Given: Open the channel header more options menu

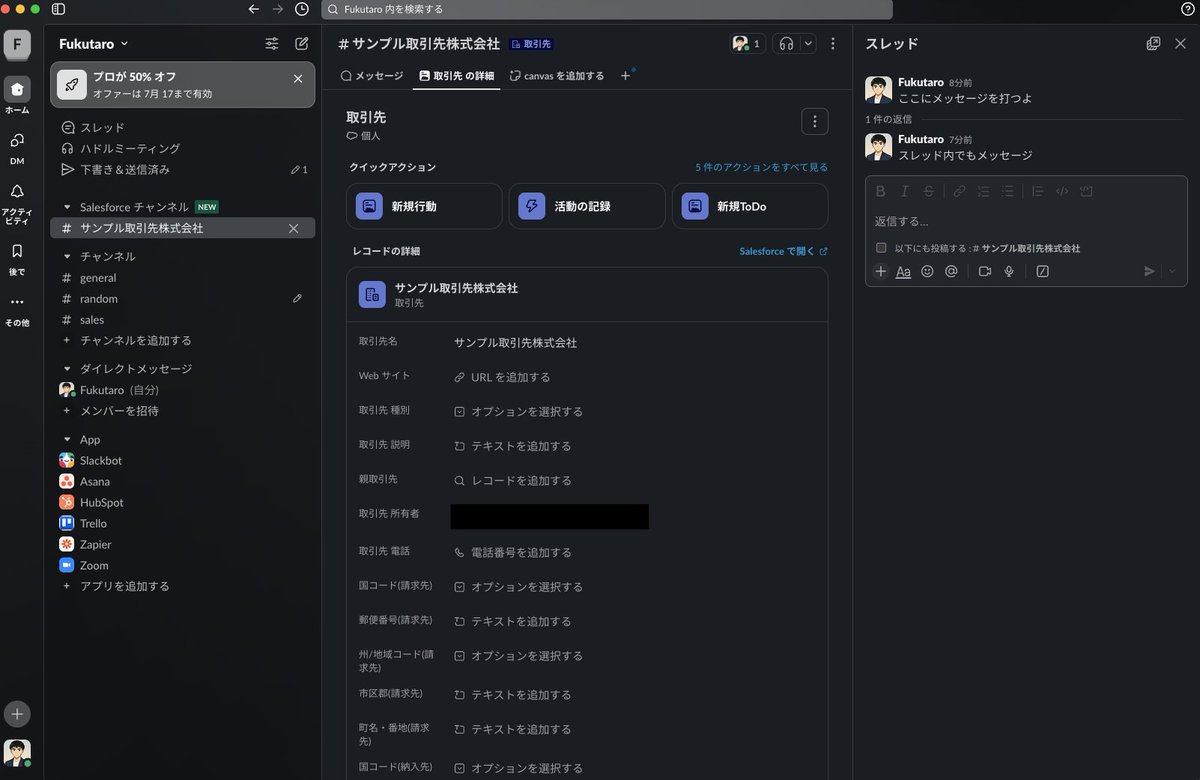Looking at the screenshot, I should coord(833,44).
